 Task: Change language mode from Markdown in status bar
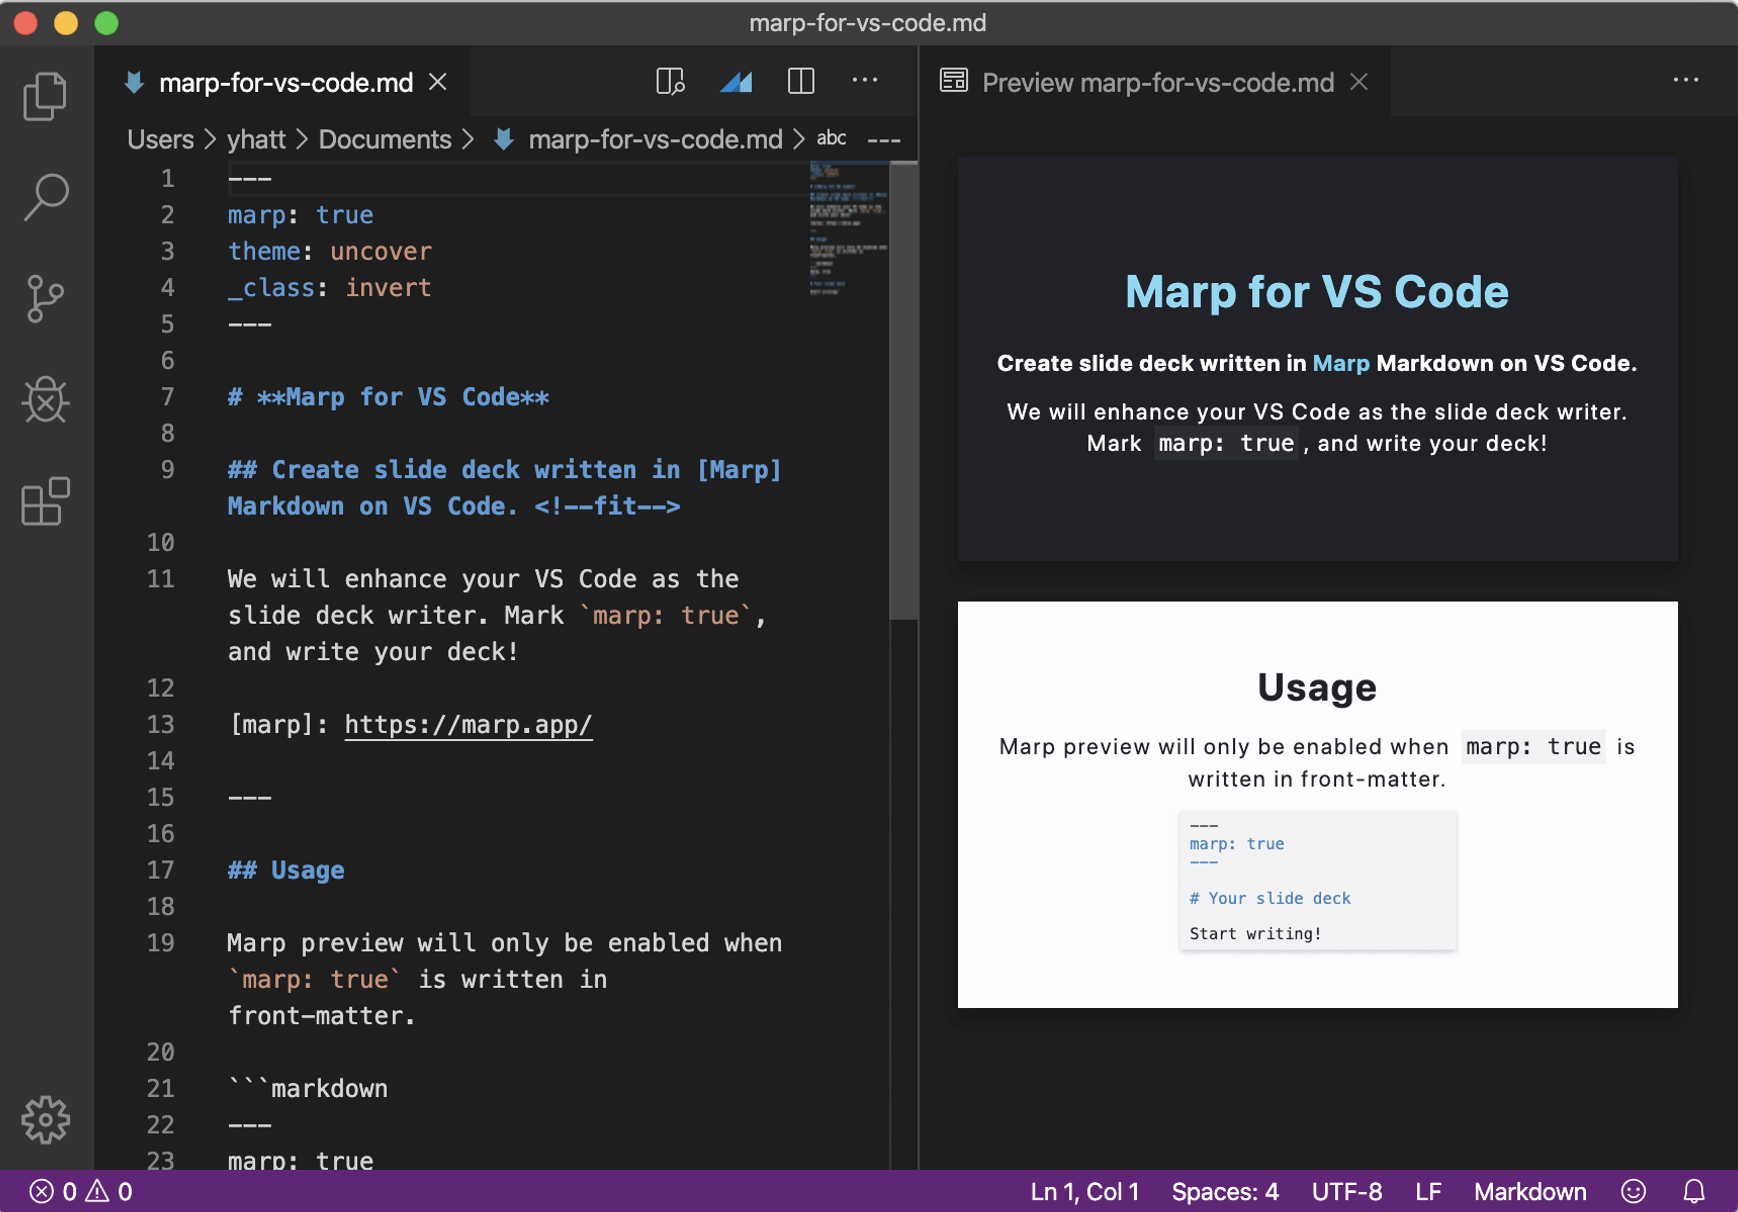coord(1529,1191)
